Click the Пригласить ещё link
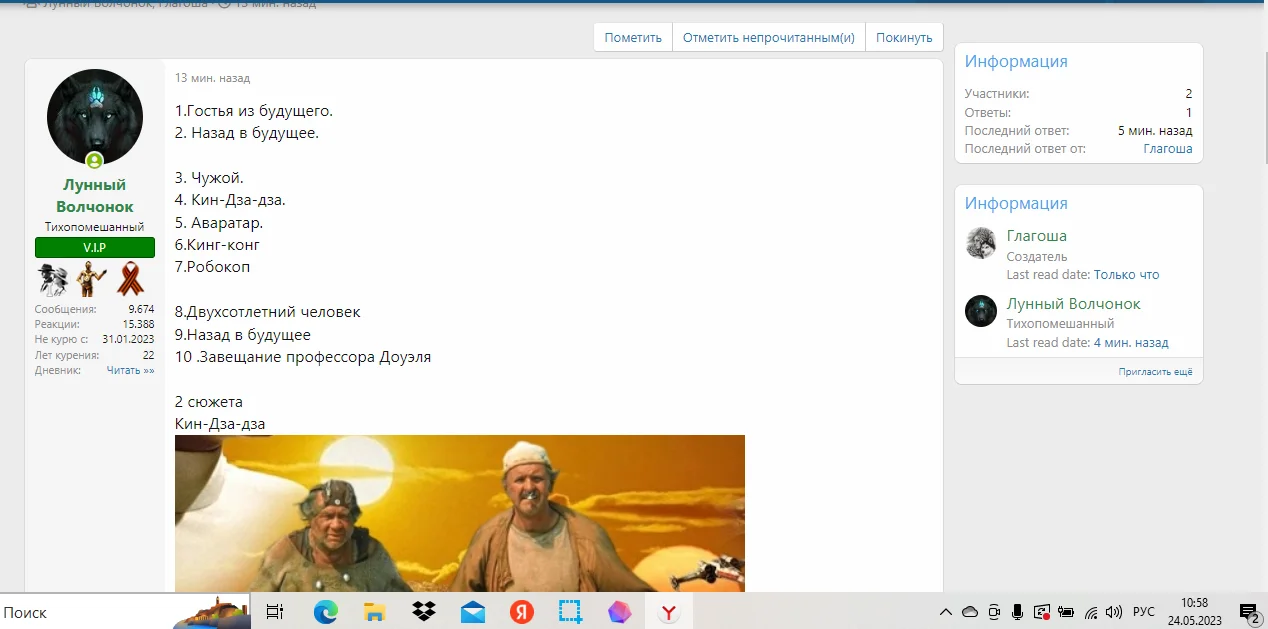This screenshot has height=629, width=1268. [1156, 371]
